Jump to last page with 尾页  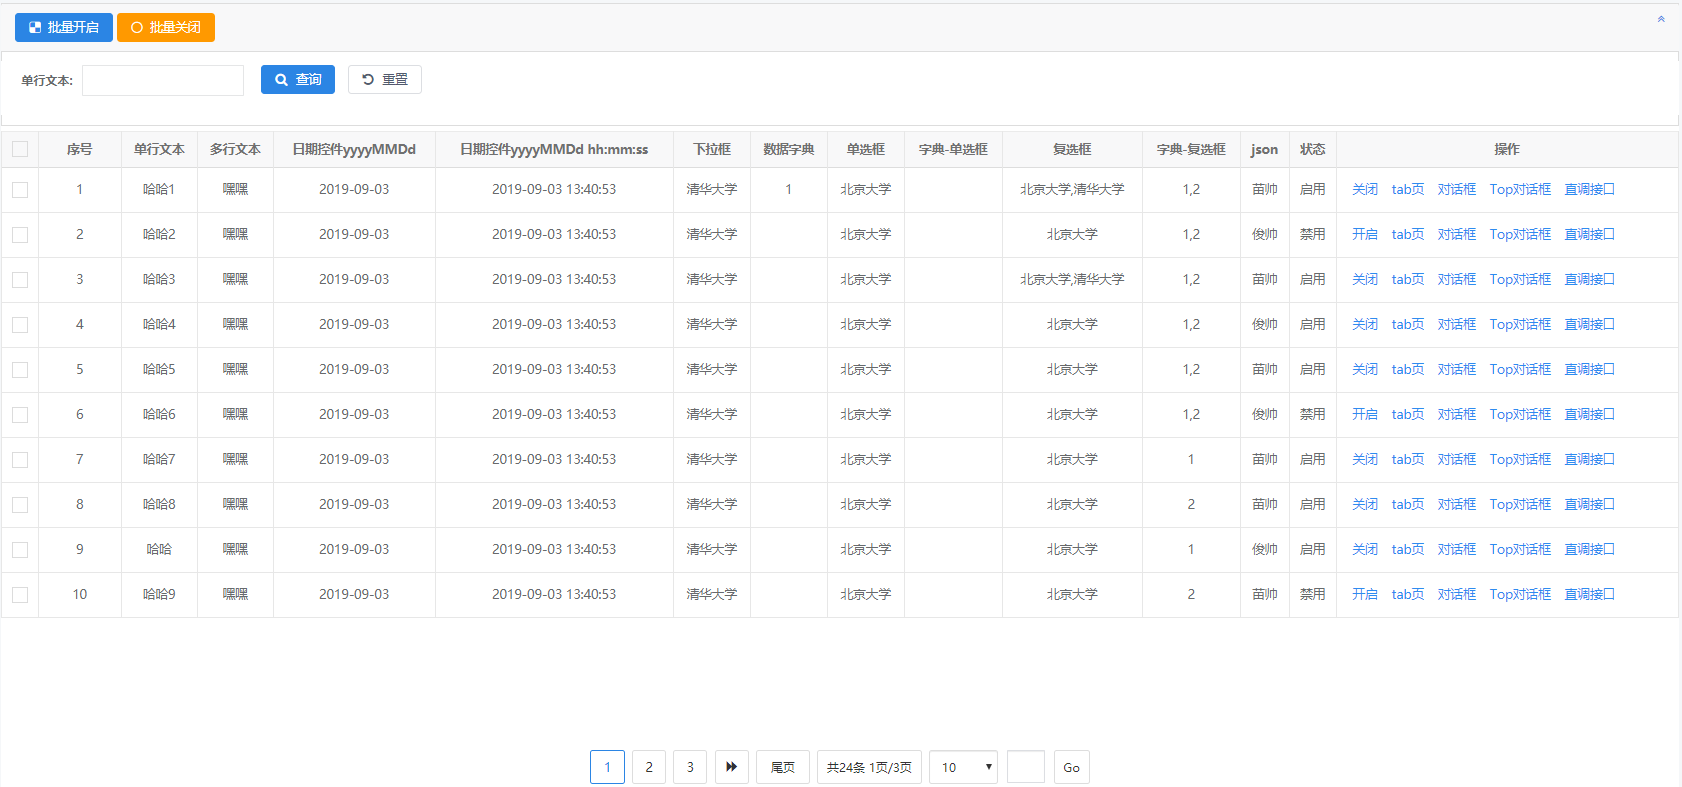tap(783, 767)
